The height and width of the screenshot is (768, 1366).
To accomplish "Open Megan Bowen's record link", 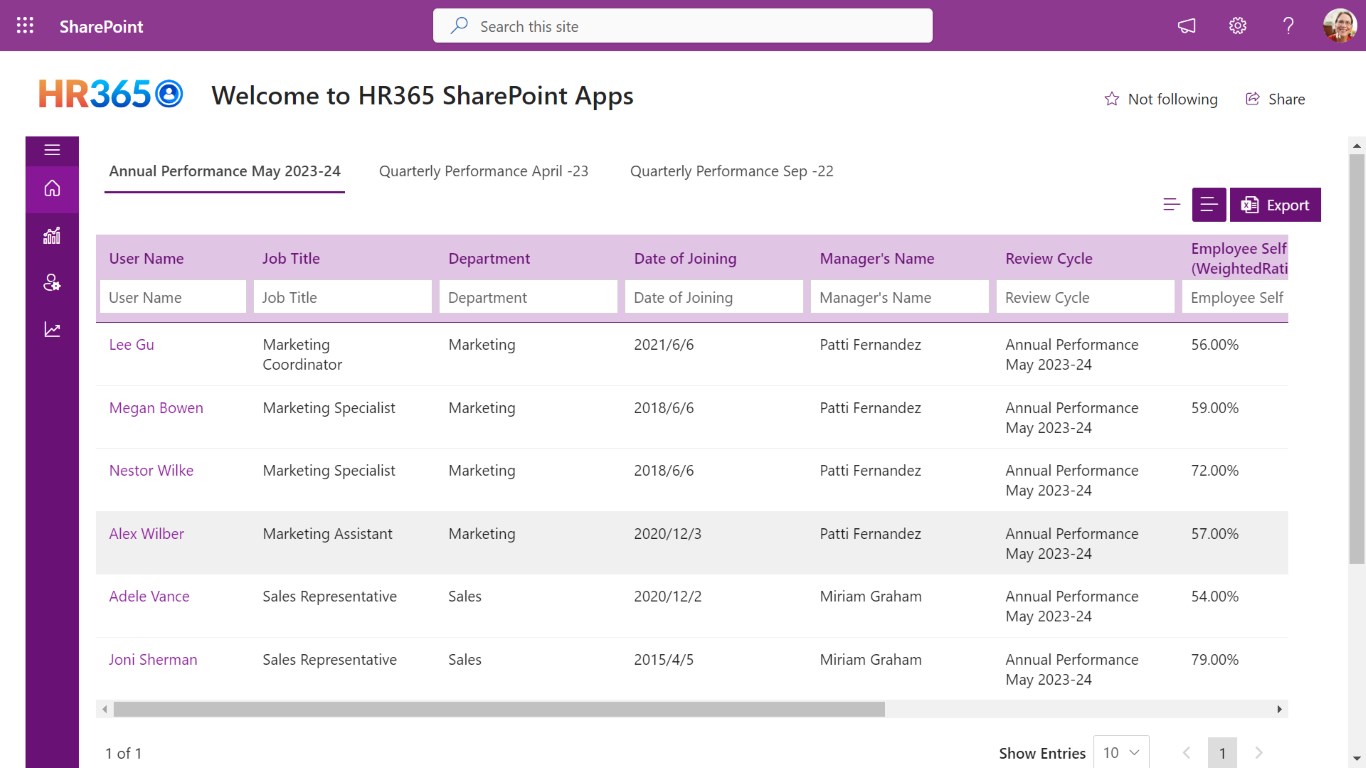I will (x=156, y=408).
